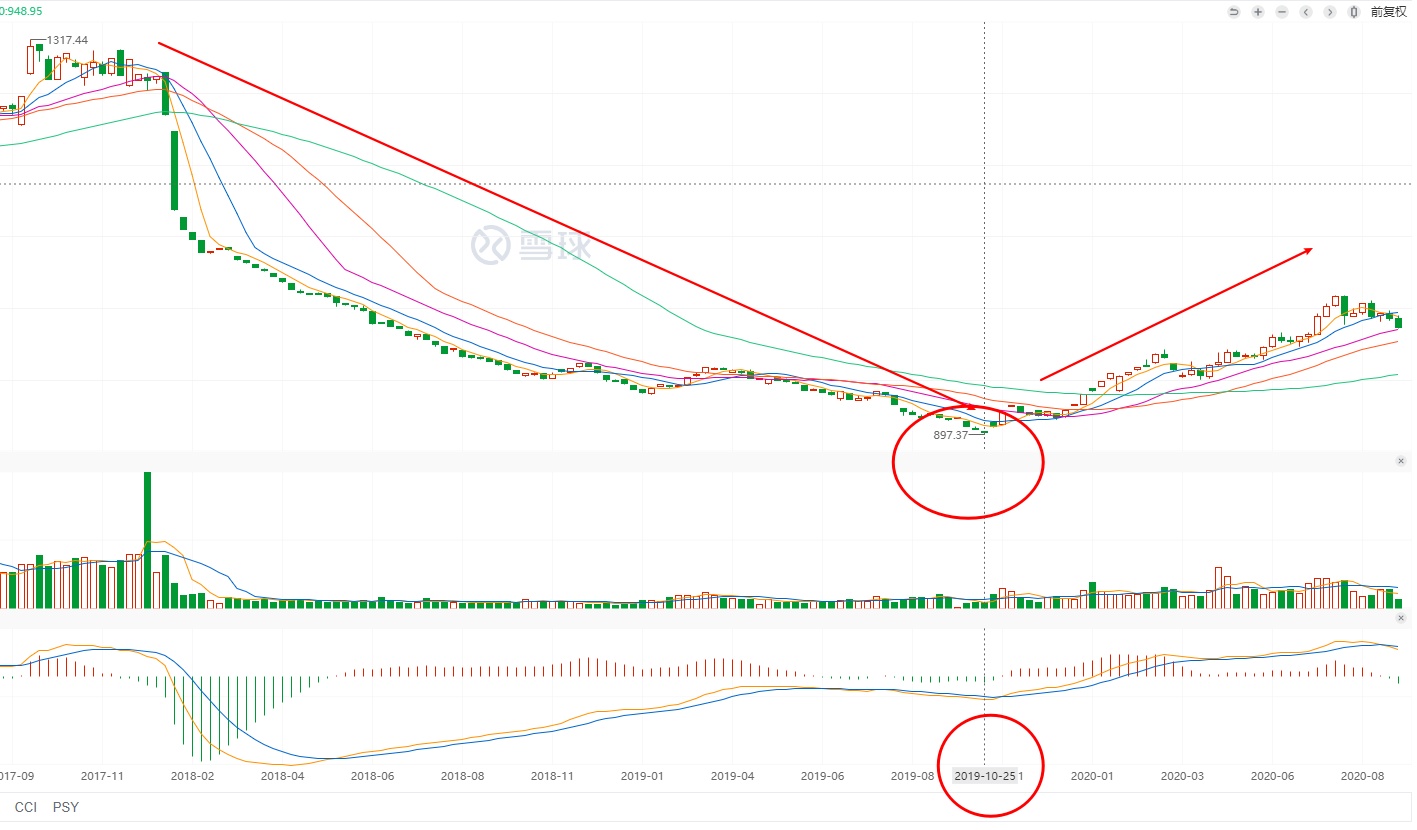Select the 2020-08 date axis label
Screen dimensions: 1417x830
1362,776
